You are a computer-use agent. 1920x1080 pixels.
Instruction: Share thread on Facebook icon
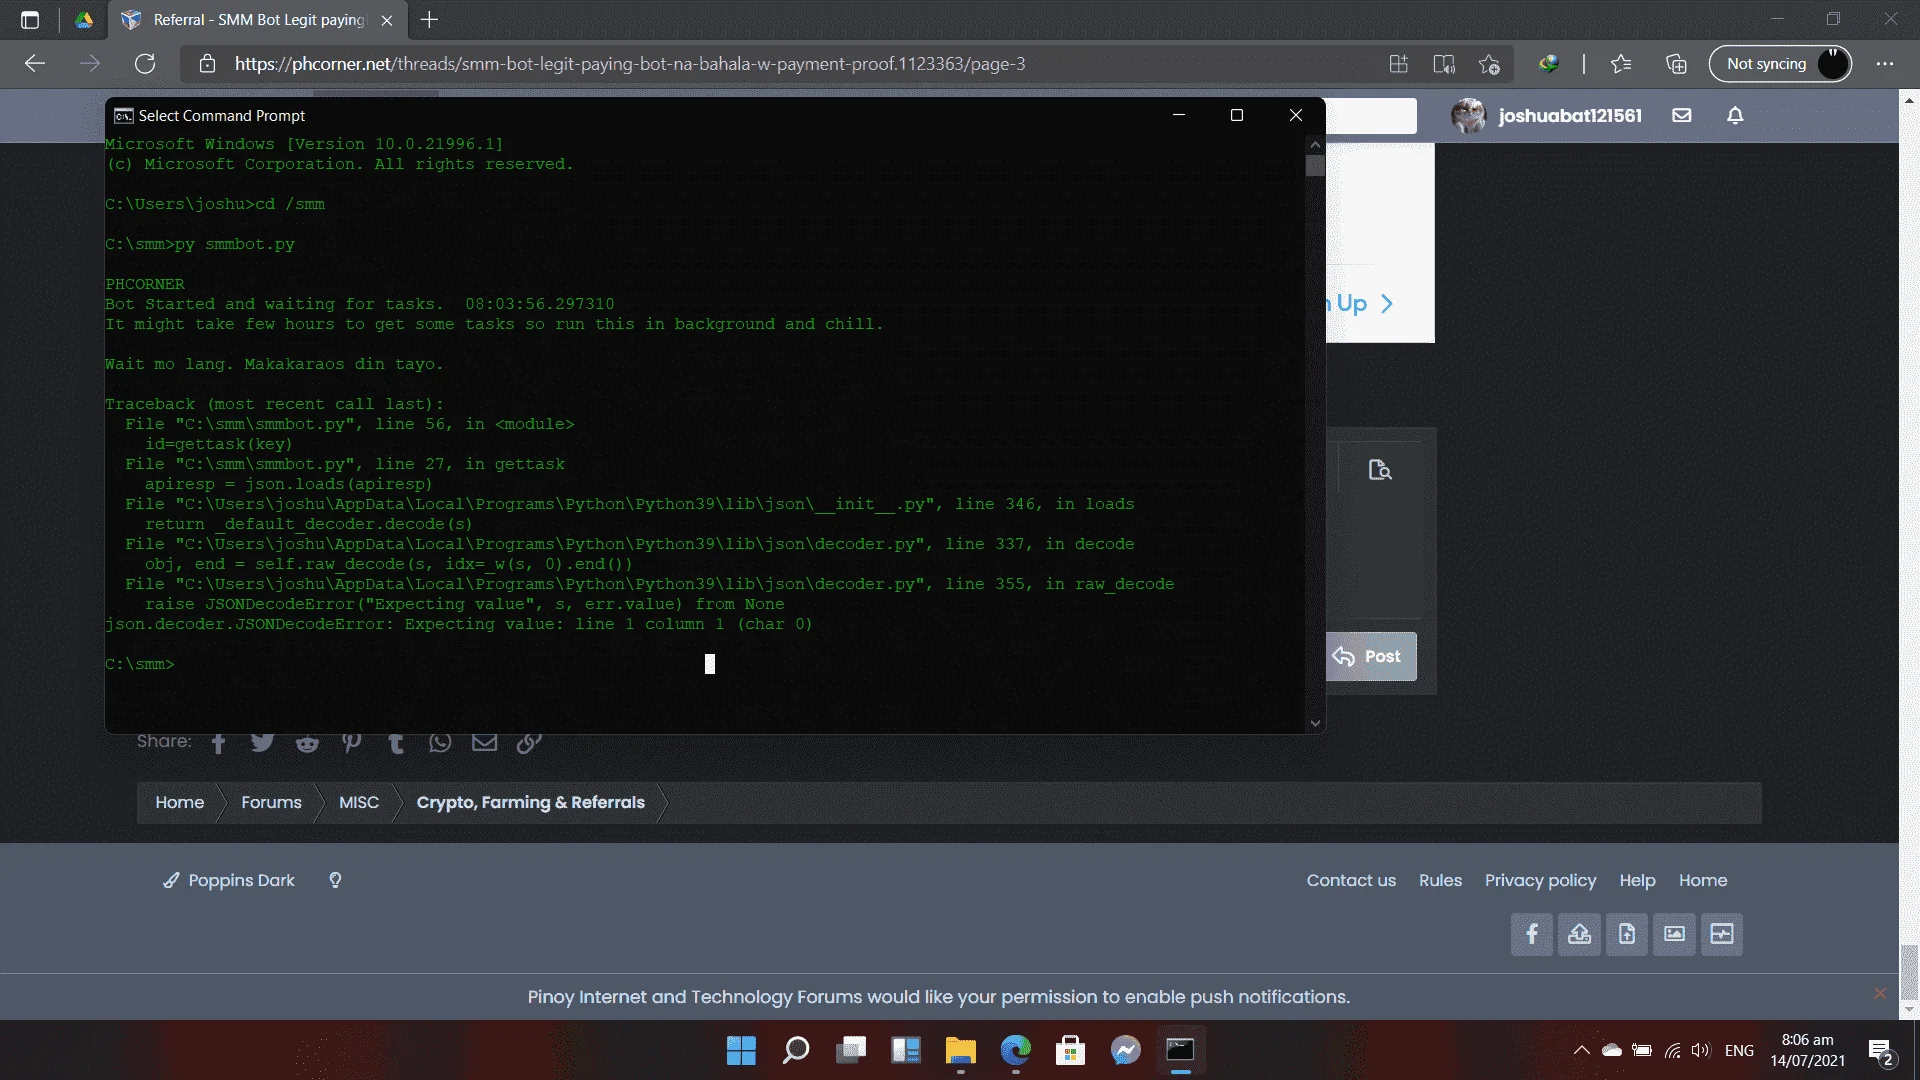pos(219,743)
